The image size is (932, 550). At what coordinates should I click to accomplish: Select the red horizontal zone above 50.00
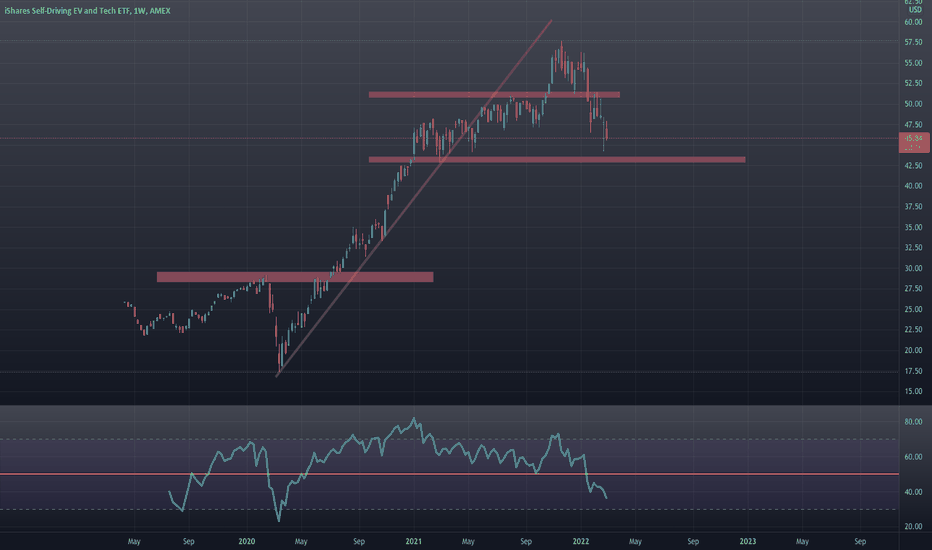494,95
